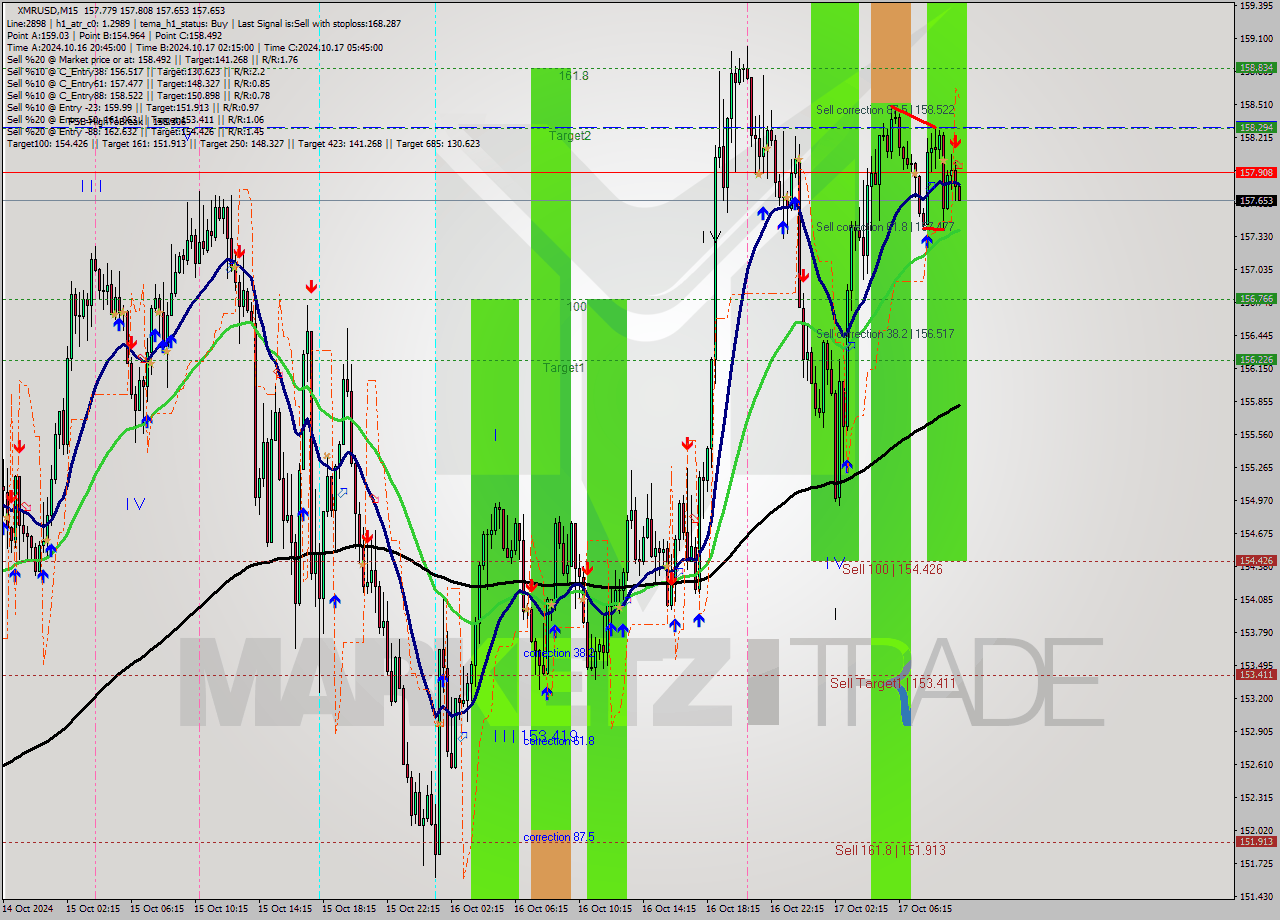Image resolution: width=1280 pixels, height=920 pixels.
Task: Click the red 153.411 price tag
Action: 1256,675
